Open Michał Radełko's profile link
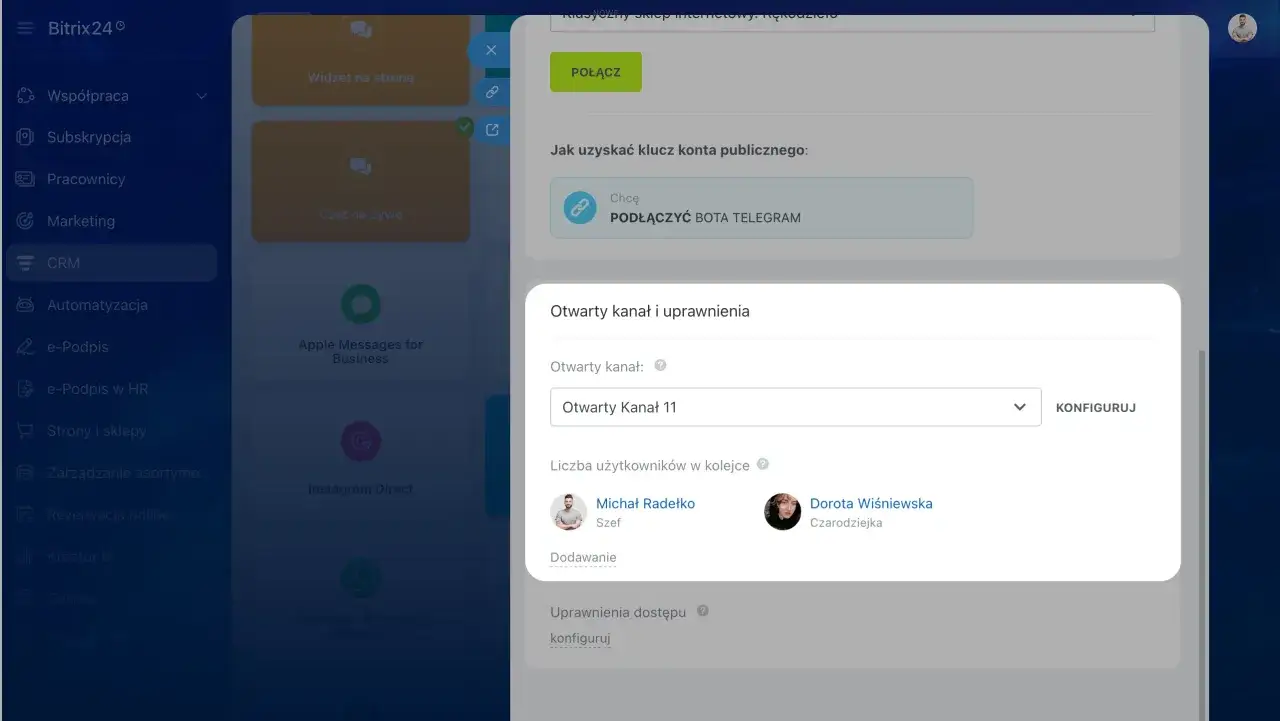The image size is (1280, 721). pos(645,503)
